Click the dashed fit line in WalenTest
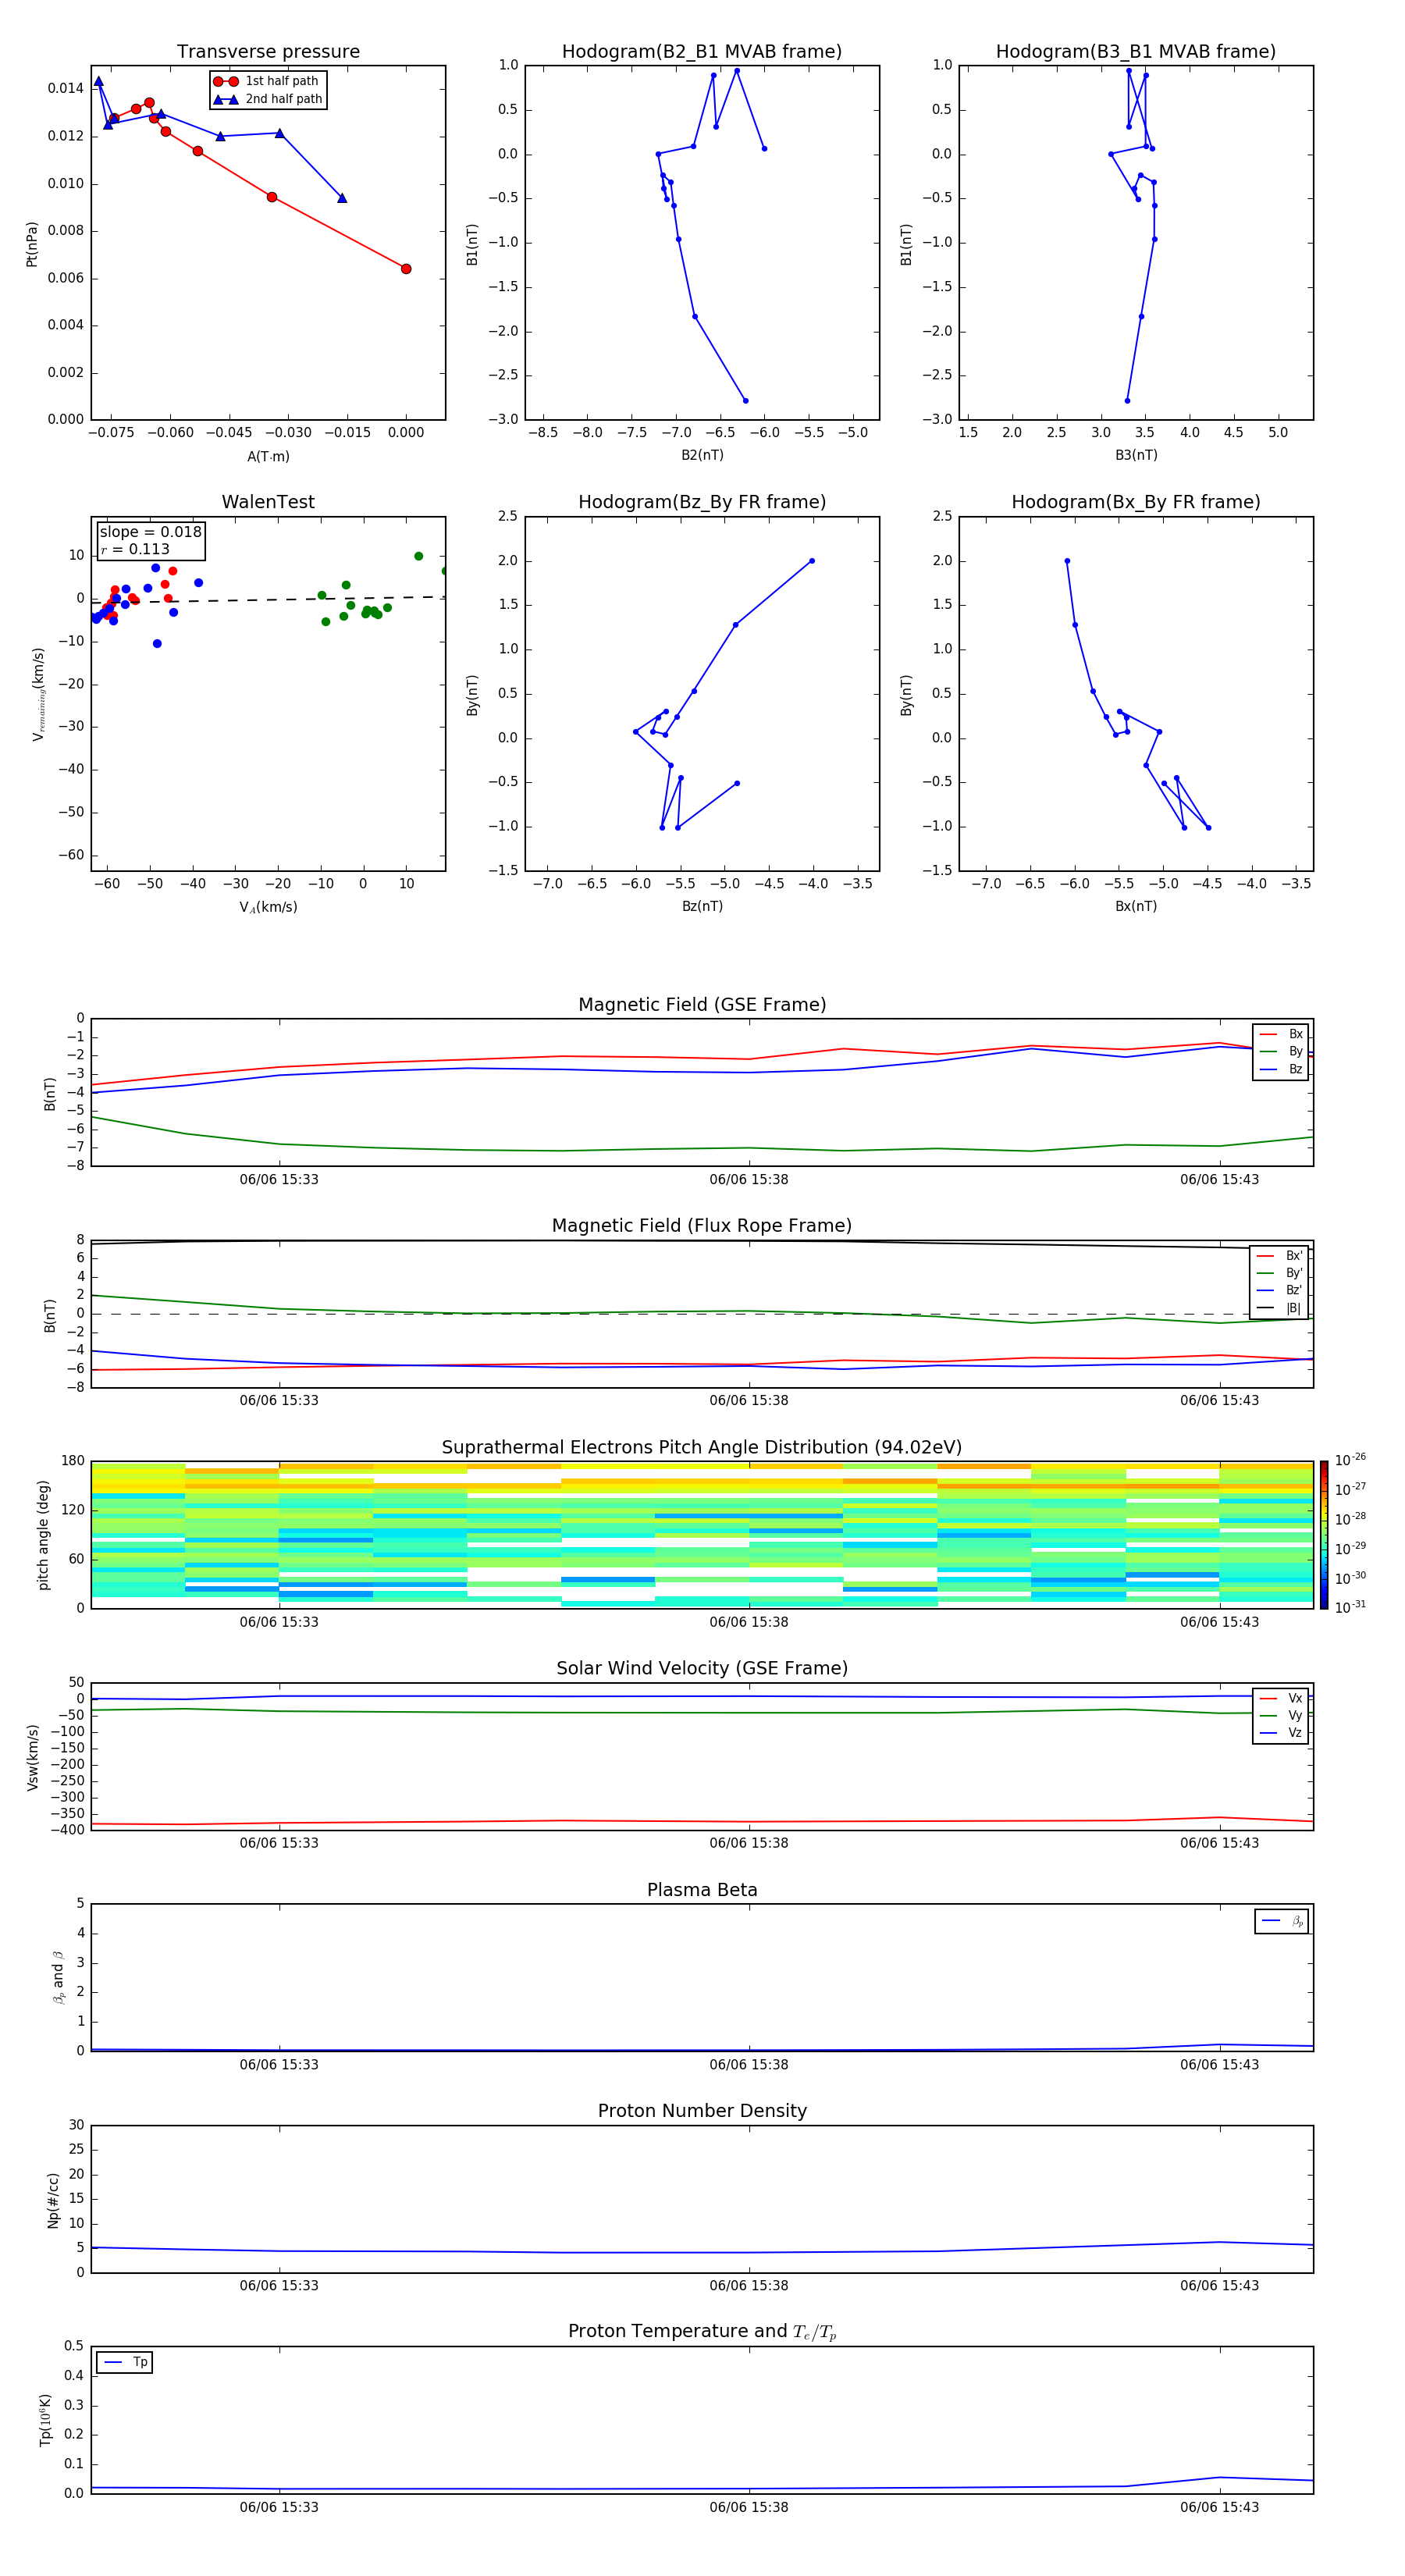 [268, 600]
